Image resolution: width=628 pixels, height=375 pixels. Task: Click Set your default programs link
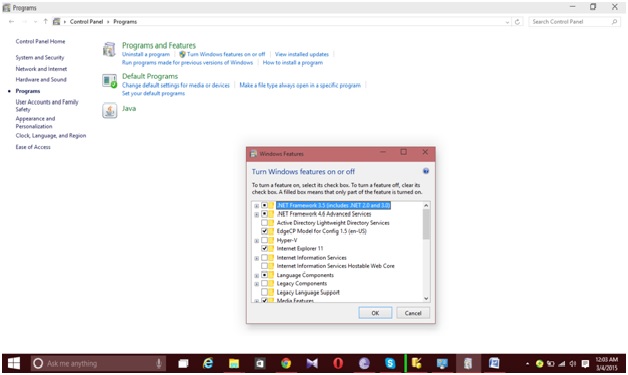coord(153,93)
